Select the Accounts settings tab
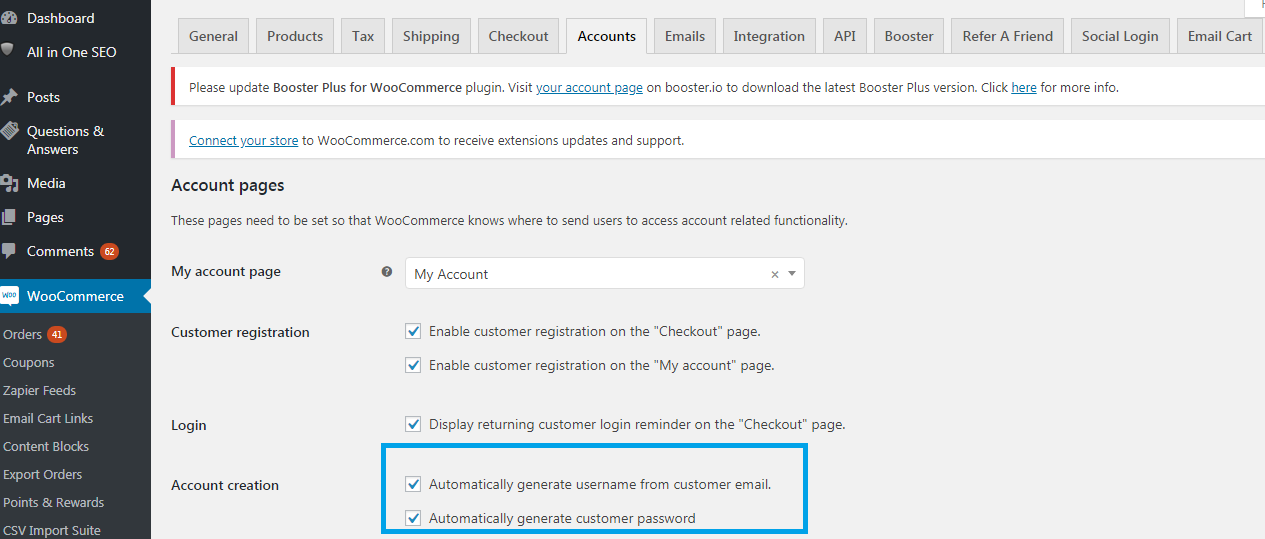 click(x=606, y=36)
